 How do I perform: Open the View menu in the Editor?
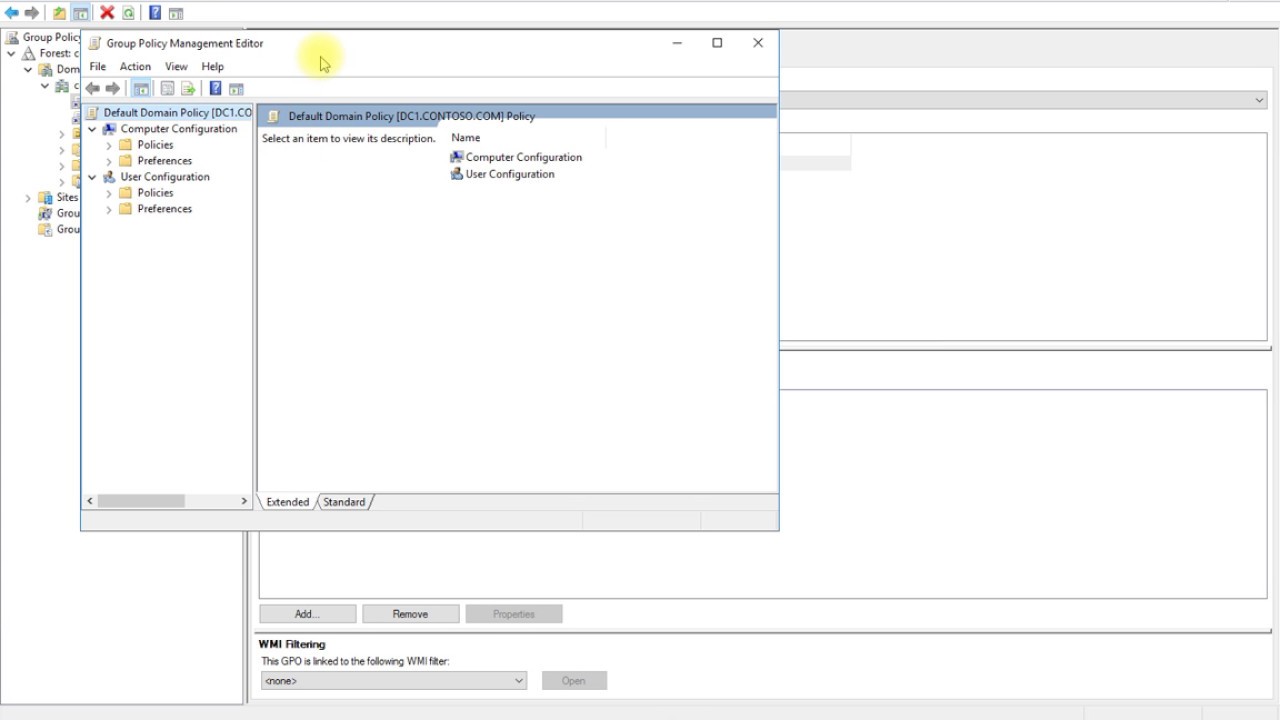click(176, 67)
